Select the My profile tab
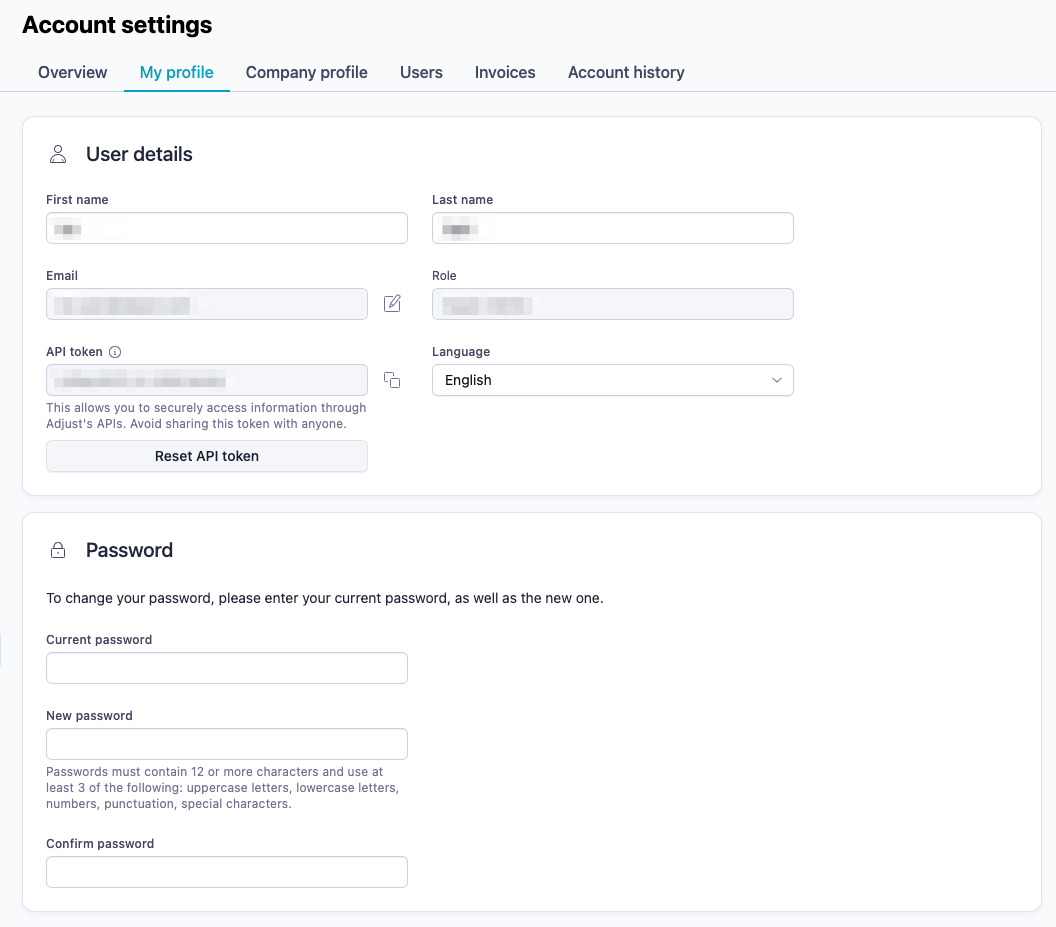Viewport: 1056px width, 927px height. [x=176, y=72]
